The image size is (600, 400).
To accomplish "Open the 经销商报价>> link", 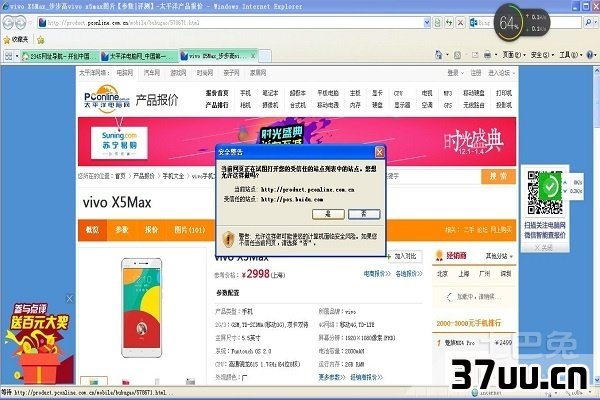I will point(366,377).
